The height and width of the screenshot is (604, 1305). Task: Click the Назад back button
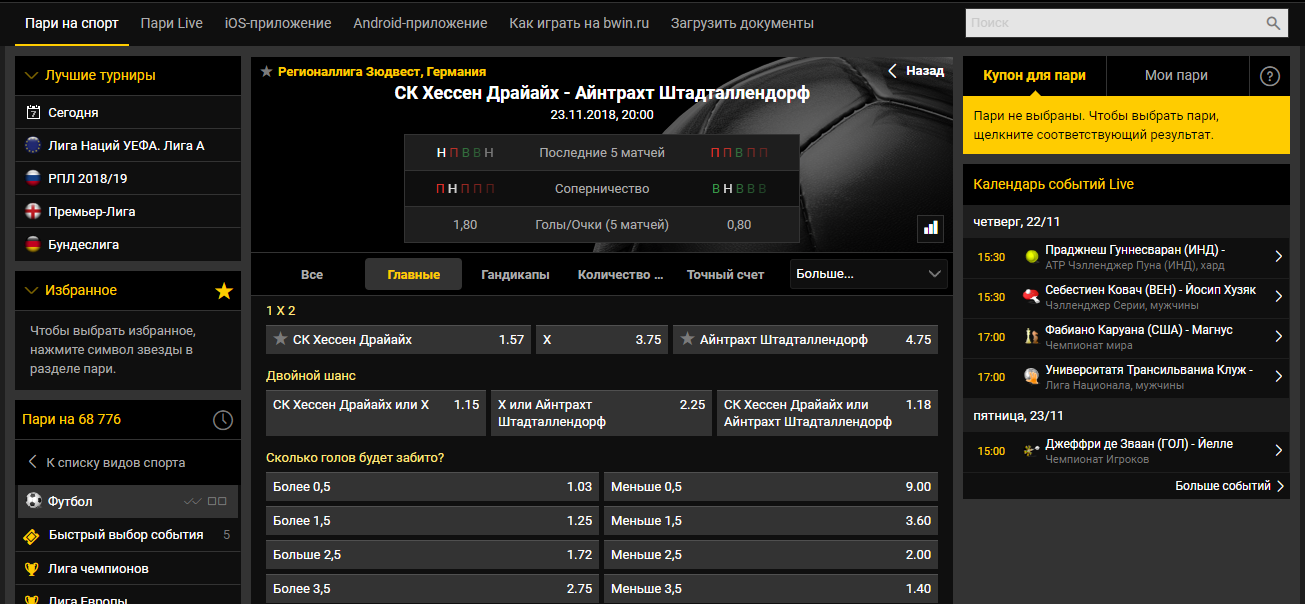[916, 71]
